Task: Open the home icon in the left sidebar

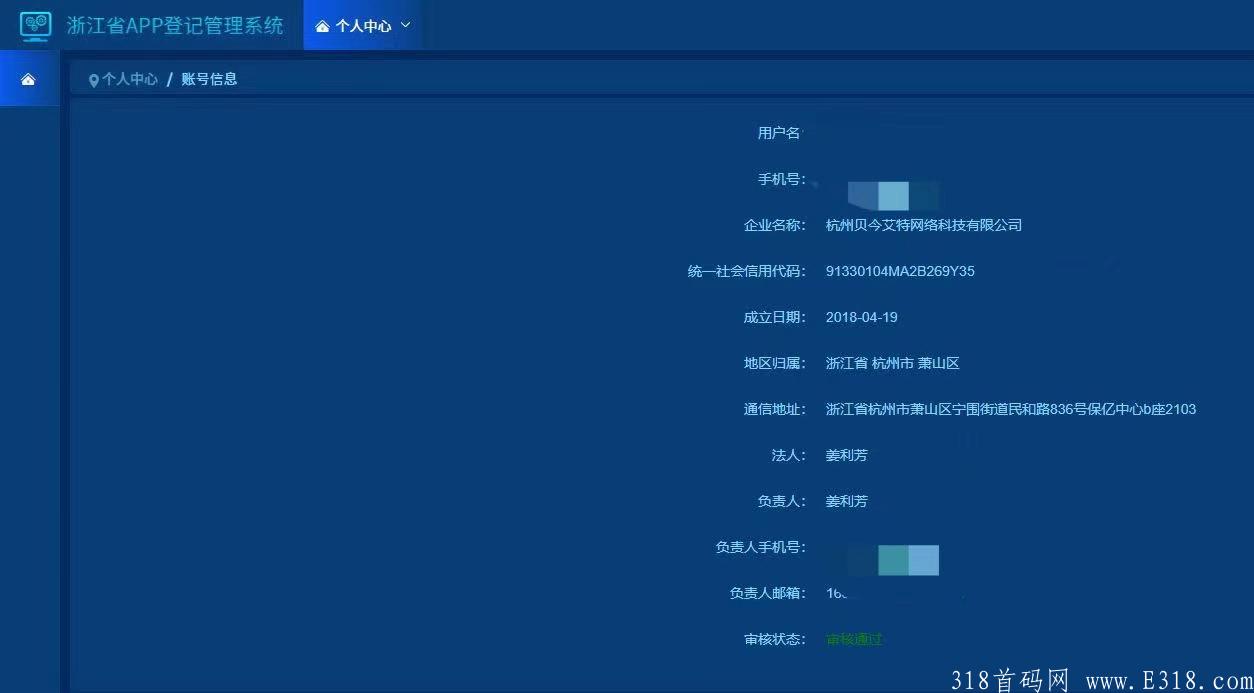Action: [x=28, y=80]
